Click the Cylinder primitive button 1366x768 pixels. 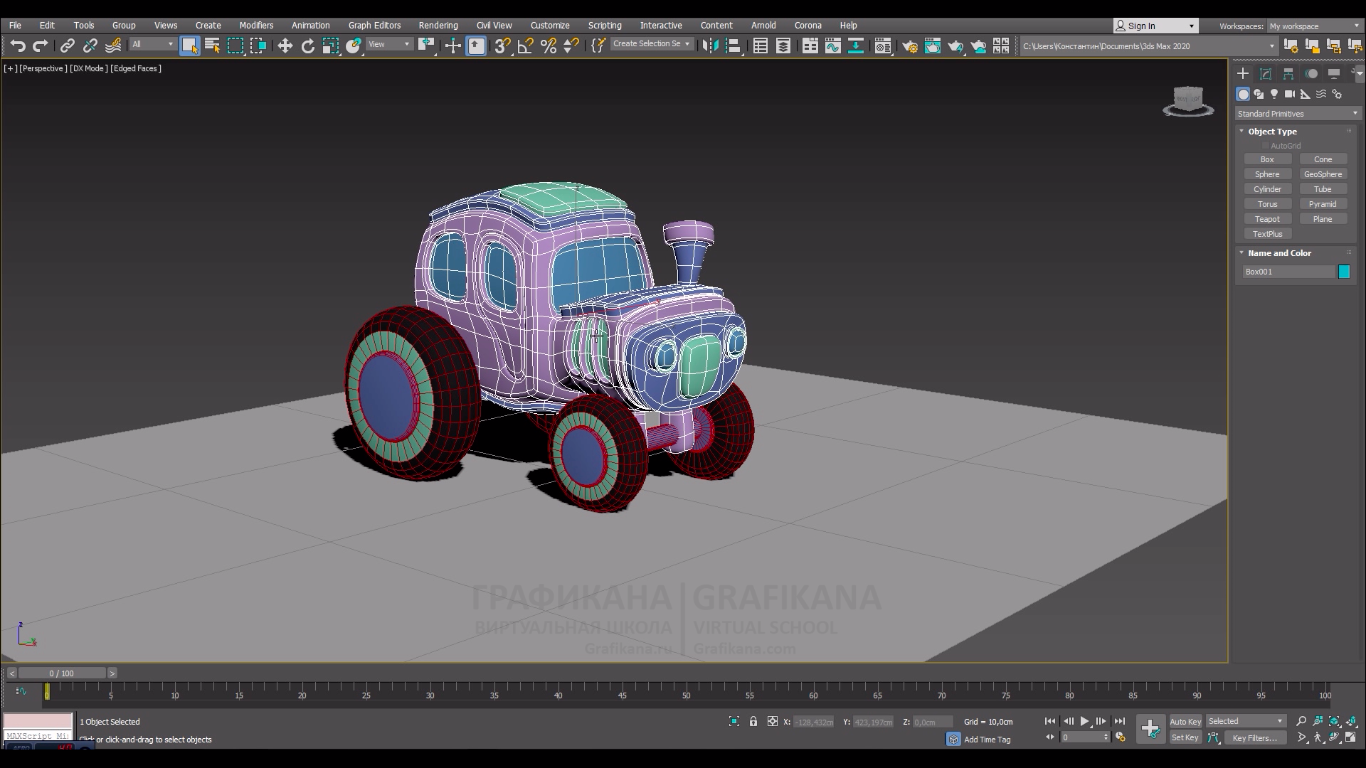[x=1267, y=189]
